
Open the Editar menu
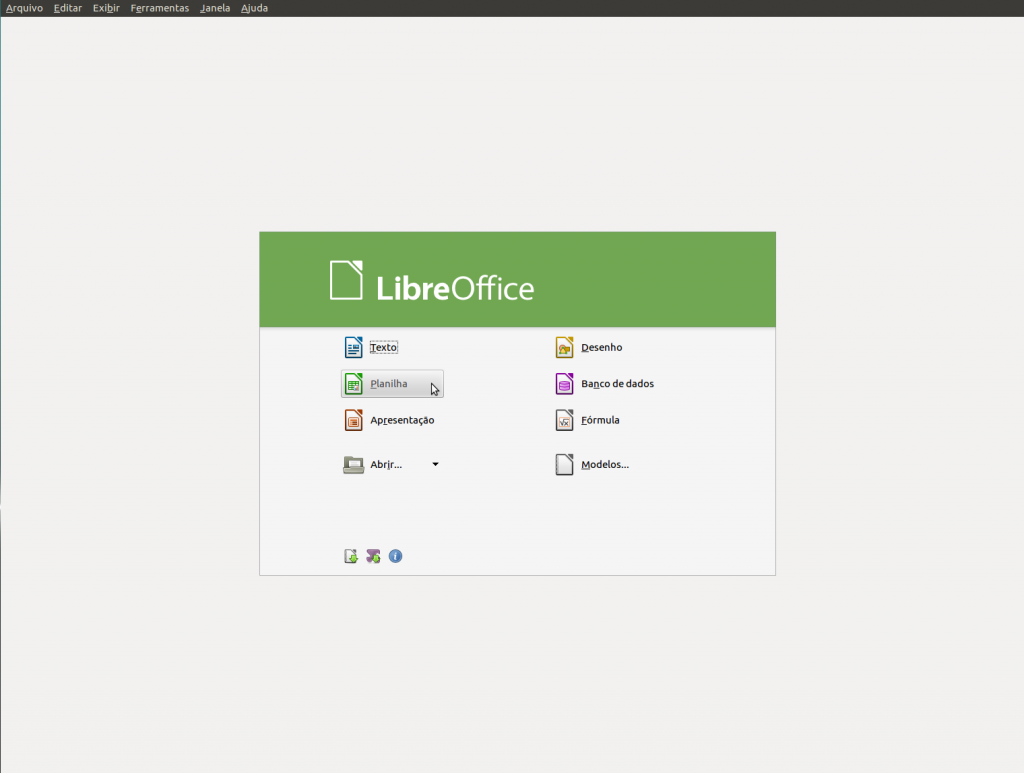[68, 8]
